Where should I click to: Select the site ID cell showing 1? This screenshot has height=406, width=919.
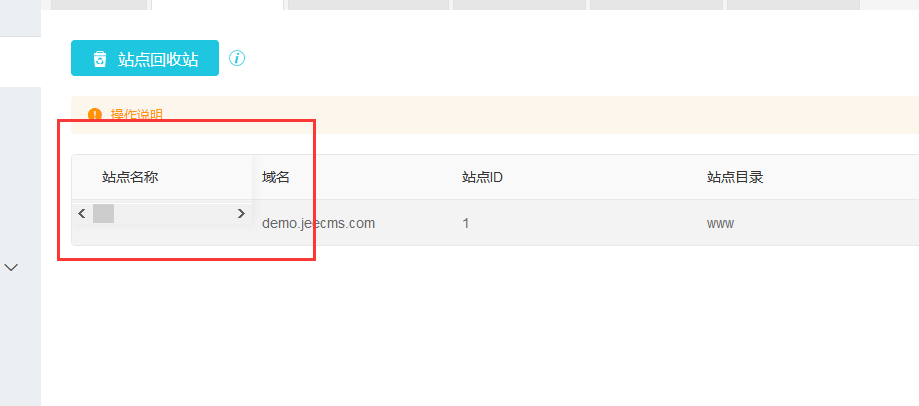pos(465,223)
